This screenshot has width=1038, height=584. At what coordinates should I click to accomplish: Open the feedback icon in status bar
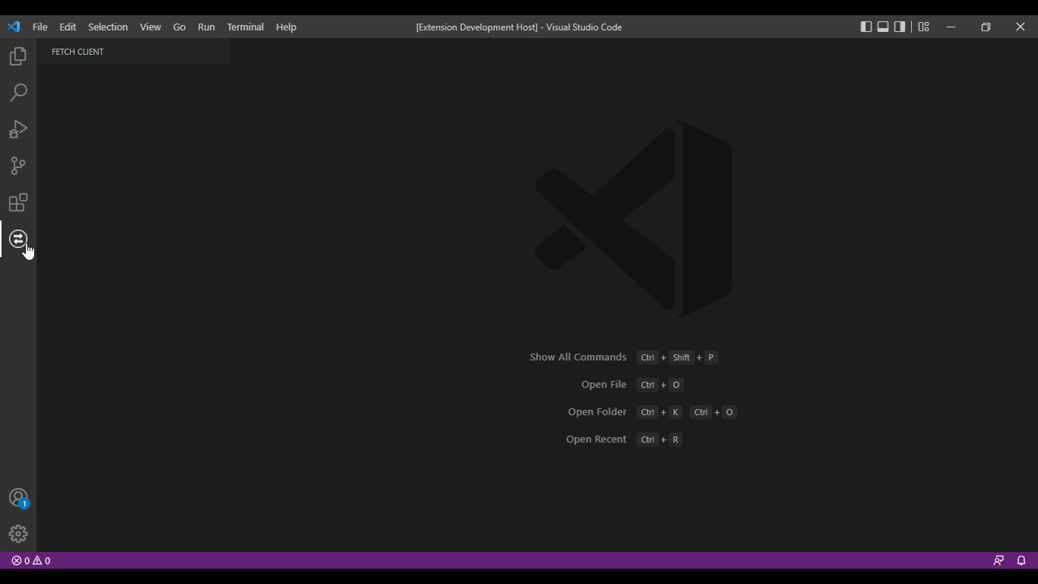point(998,560)
